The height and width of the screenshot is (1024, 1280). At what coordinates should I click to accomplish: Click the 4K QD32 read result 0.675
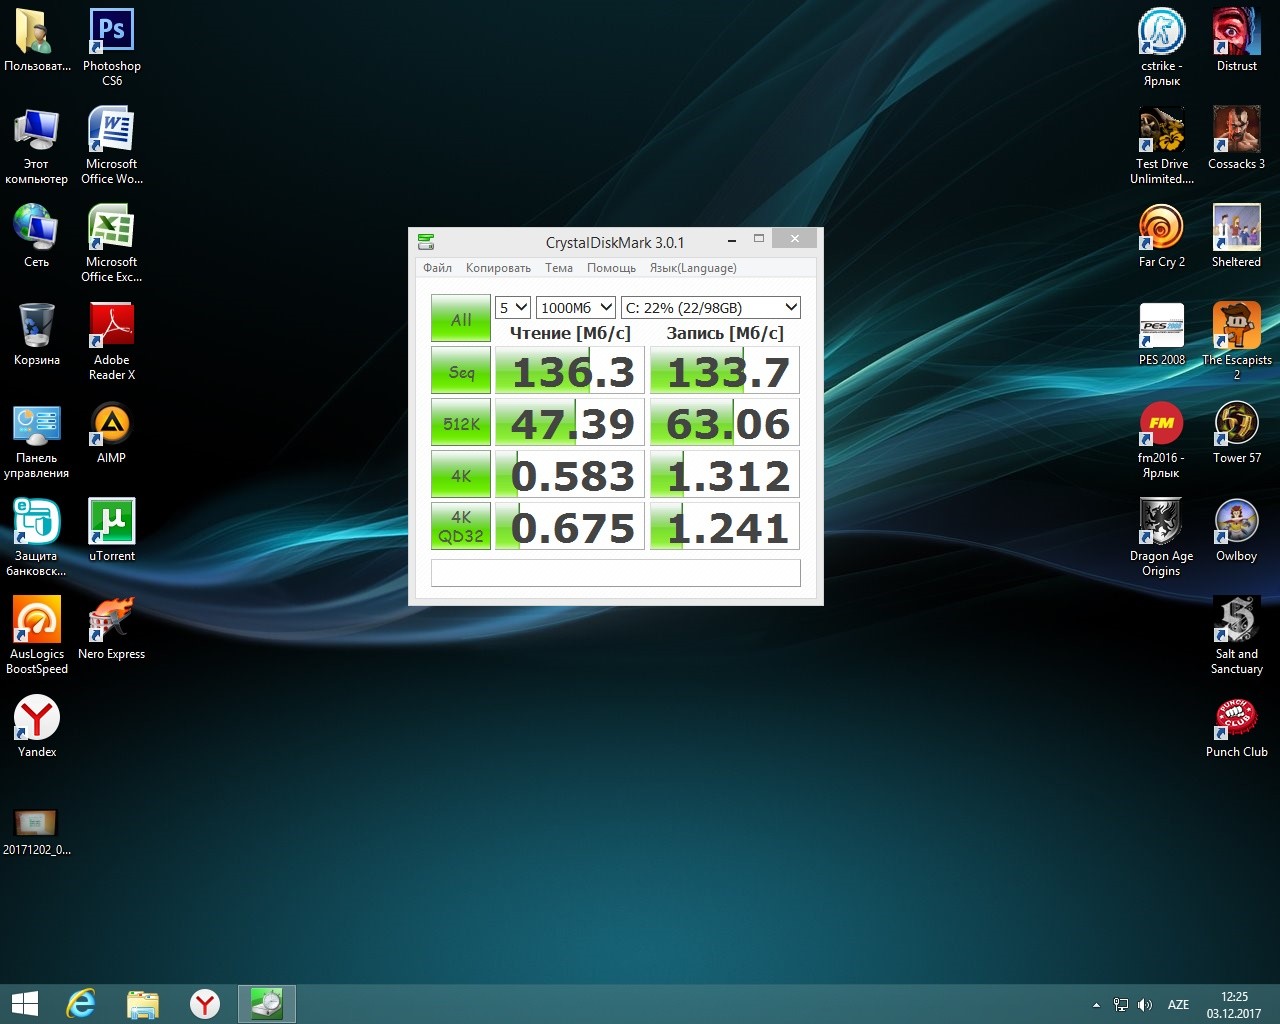(570, 526)
